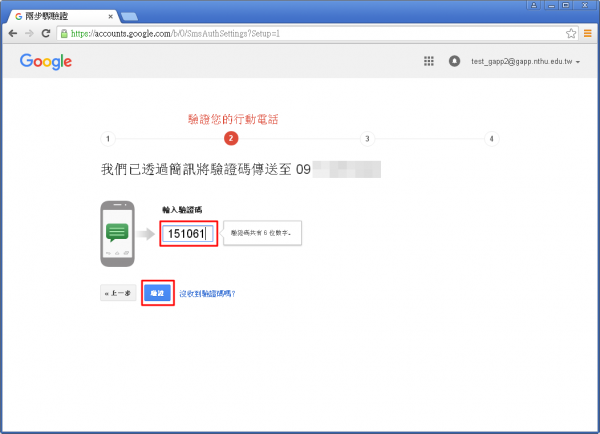Click the blue 驗證 verify button
The image size is (600, 434).
click(x=157, y=293)
